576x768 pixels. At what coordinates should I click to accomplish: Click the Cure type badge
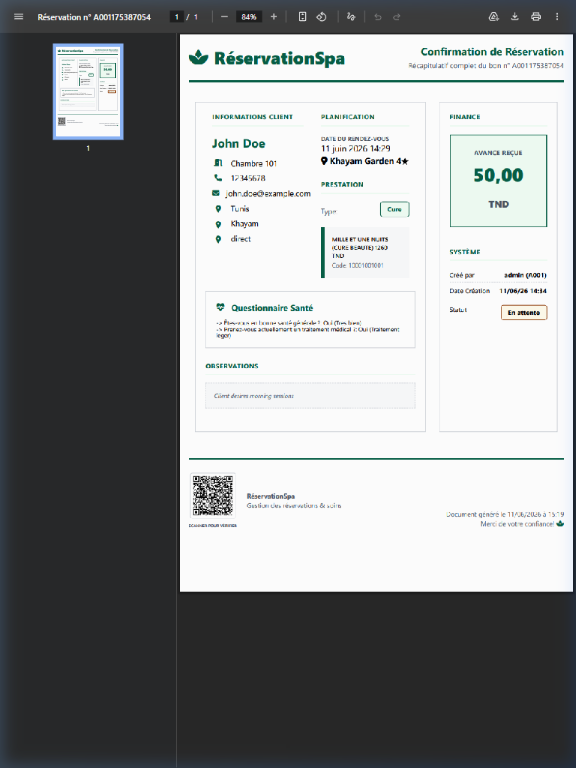coord(394,209)
